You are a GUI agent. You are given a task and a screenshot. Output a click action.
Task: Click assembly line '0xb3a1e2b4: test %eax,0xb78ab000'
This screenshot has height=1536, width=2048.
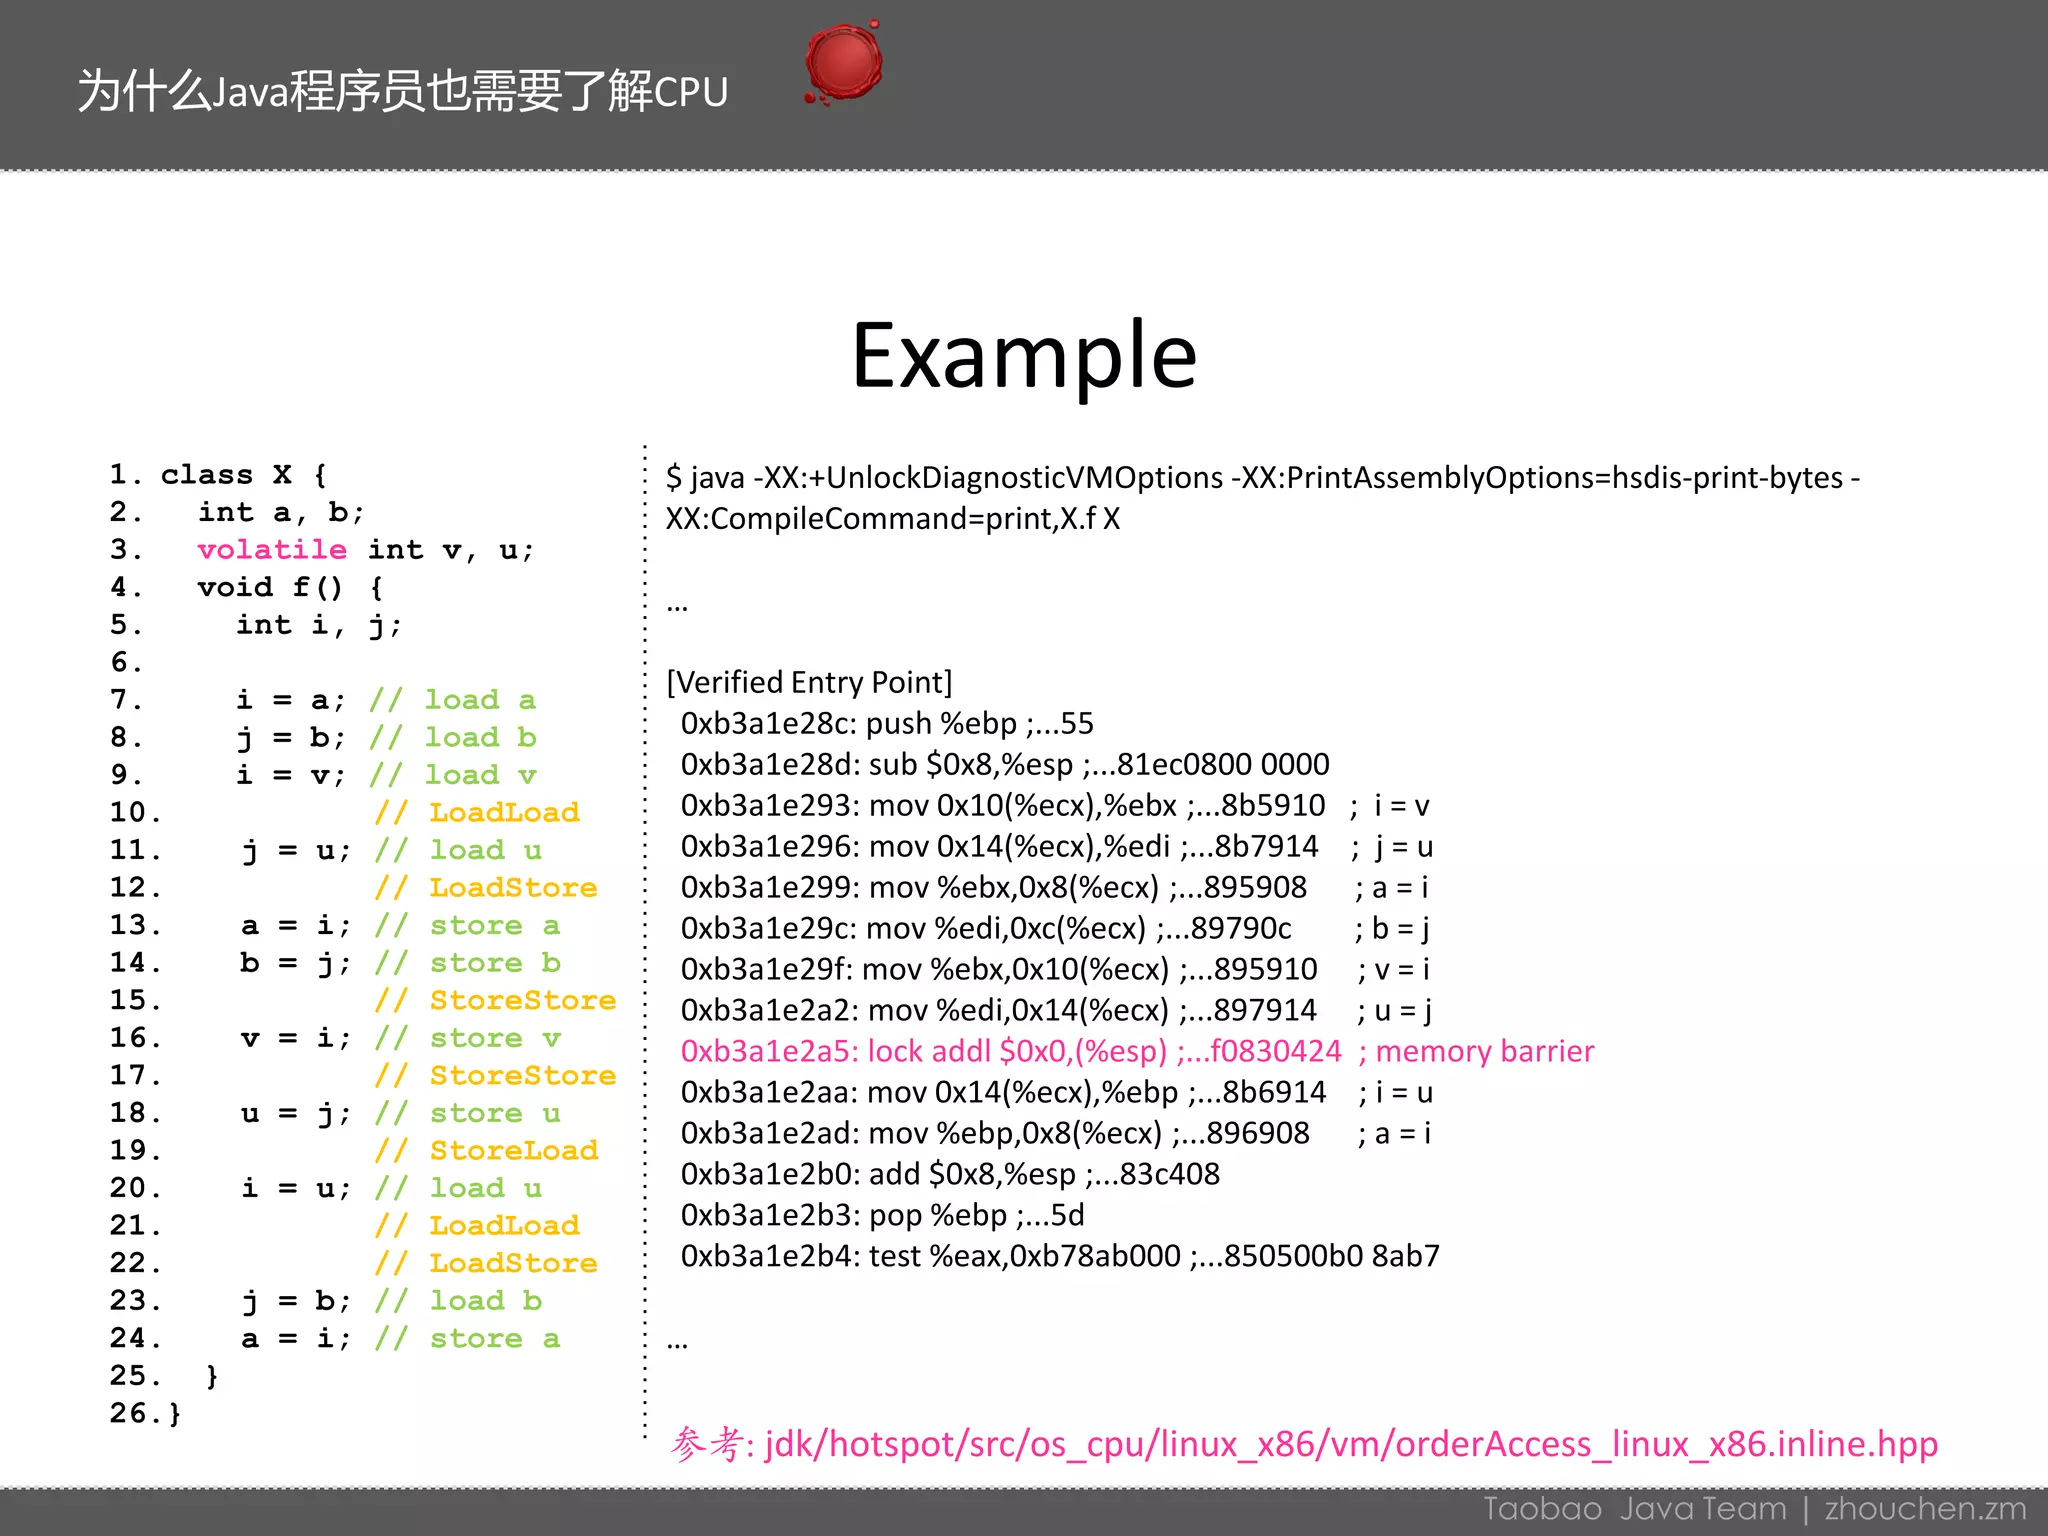click(1060, 1257)
